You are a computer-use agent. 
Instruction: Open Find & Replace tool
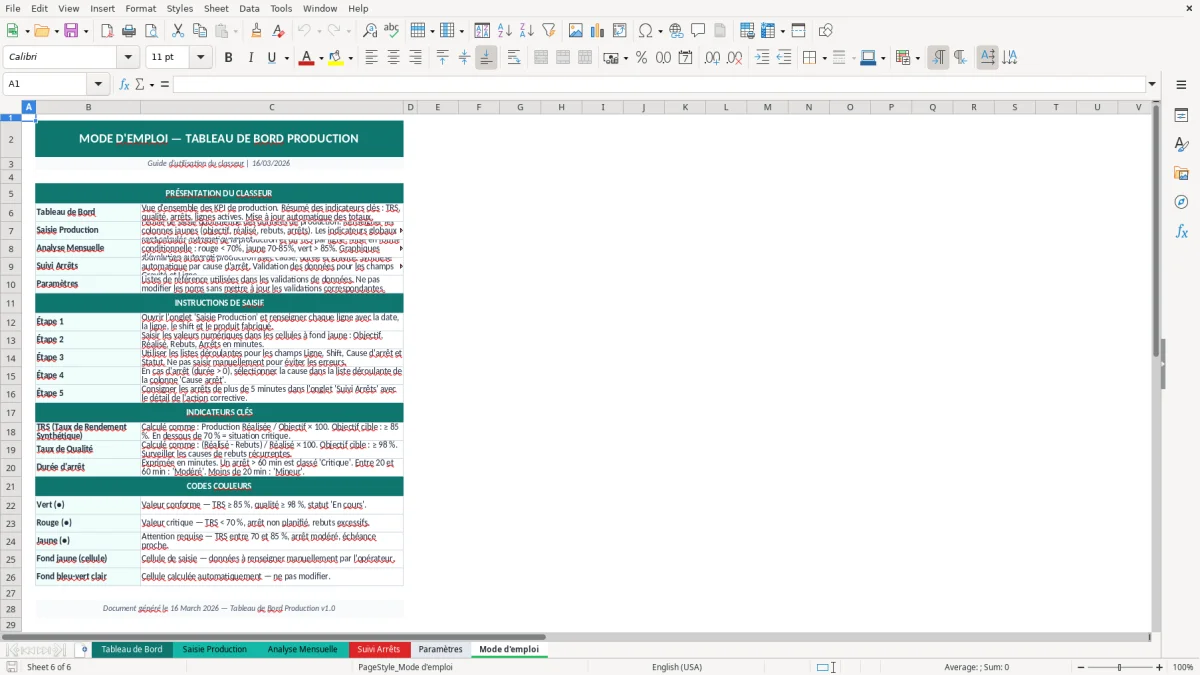click(x=370, y=31)
